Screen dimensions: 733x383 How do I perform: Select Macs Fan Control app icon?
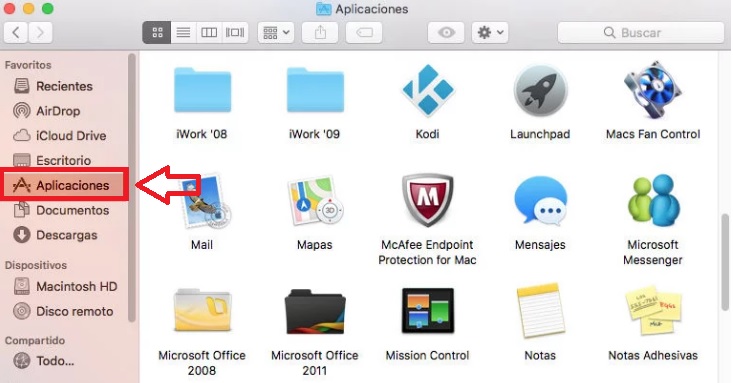pos(653,90)
